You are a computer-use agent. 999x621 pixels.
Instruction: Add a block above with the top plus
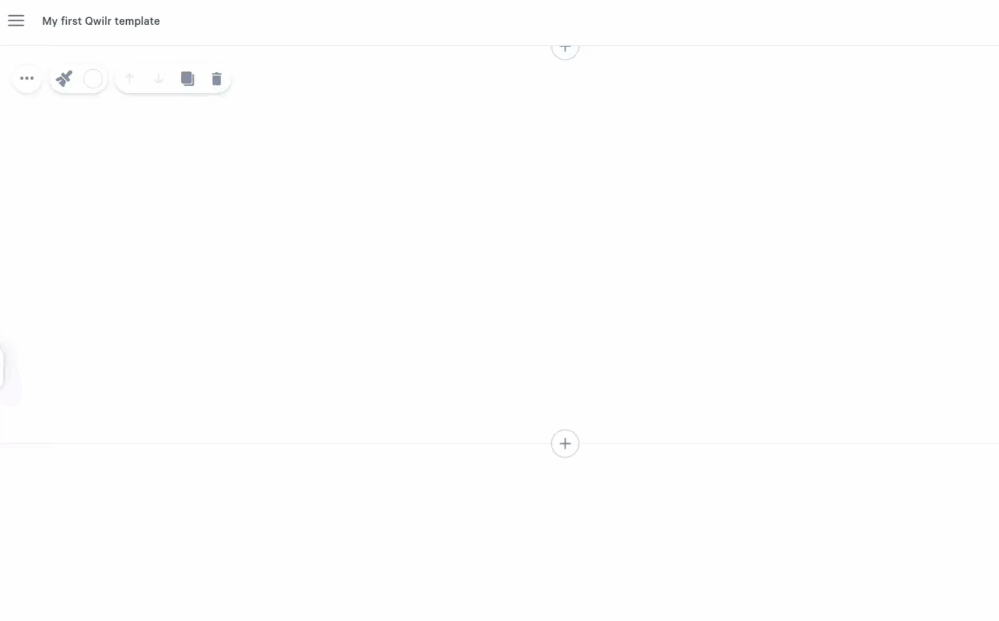(x=565, y=50)
